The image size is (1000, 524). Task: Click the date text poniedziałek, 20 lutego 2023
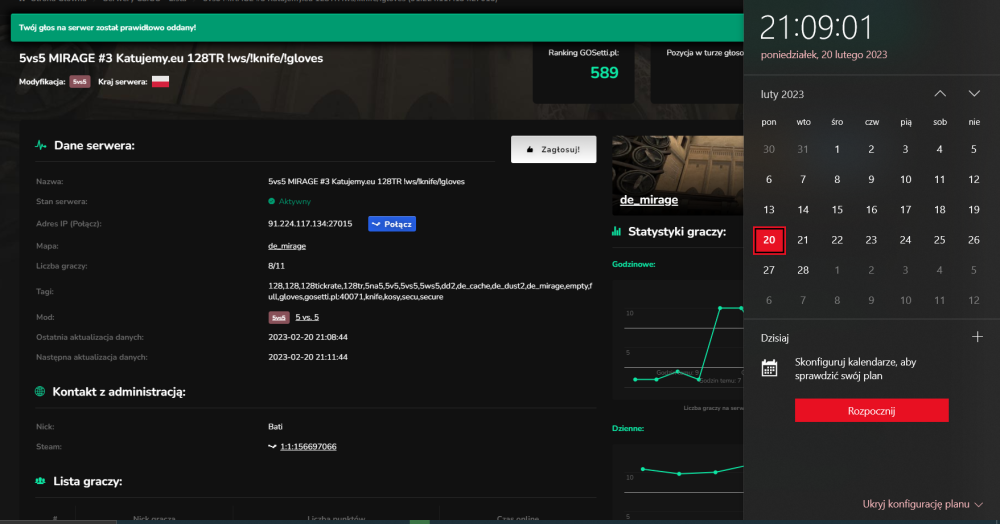click(x=824, y=55)
